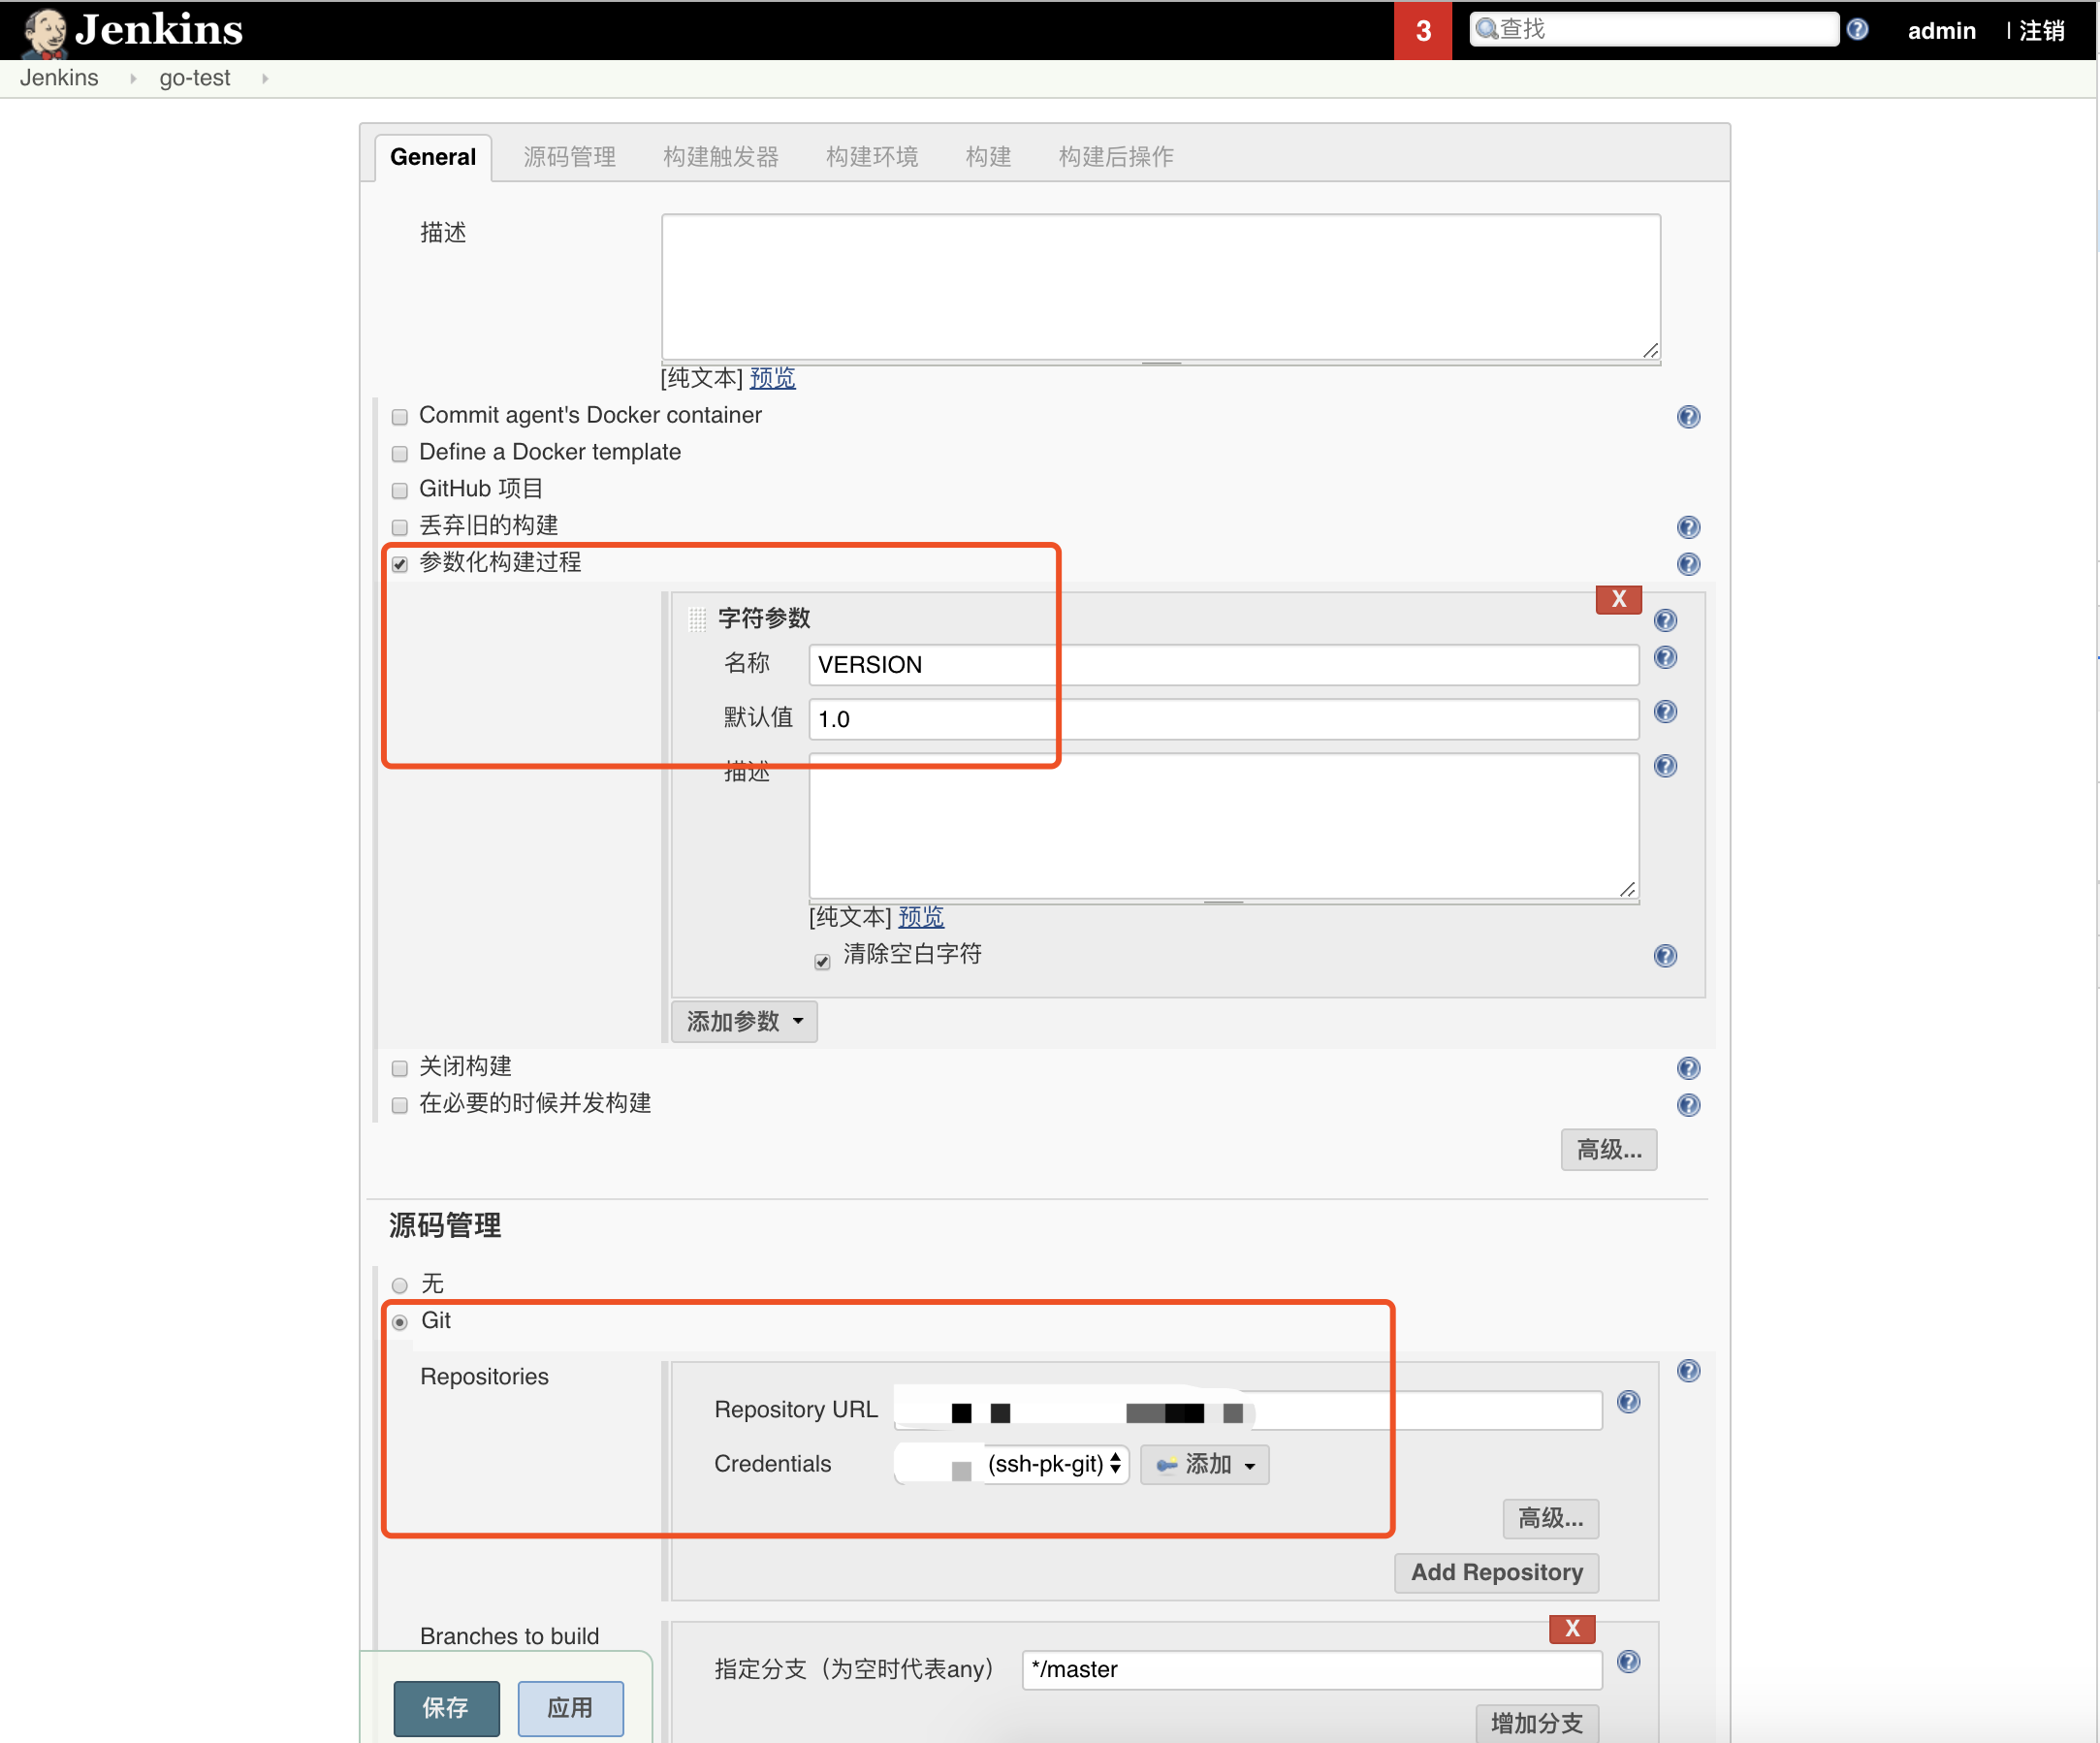Click help icon next to search box
Image resolution: width=2100 pixels, height=1743 pixels.
coord(1857,29)
